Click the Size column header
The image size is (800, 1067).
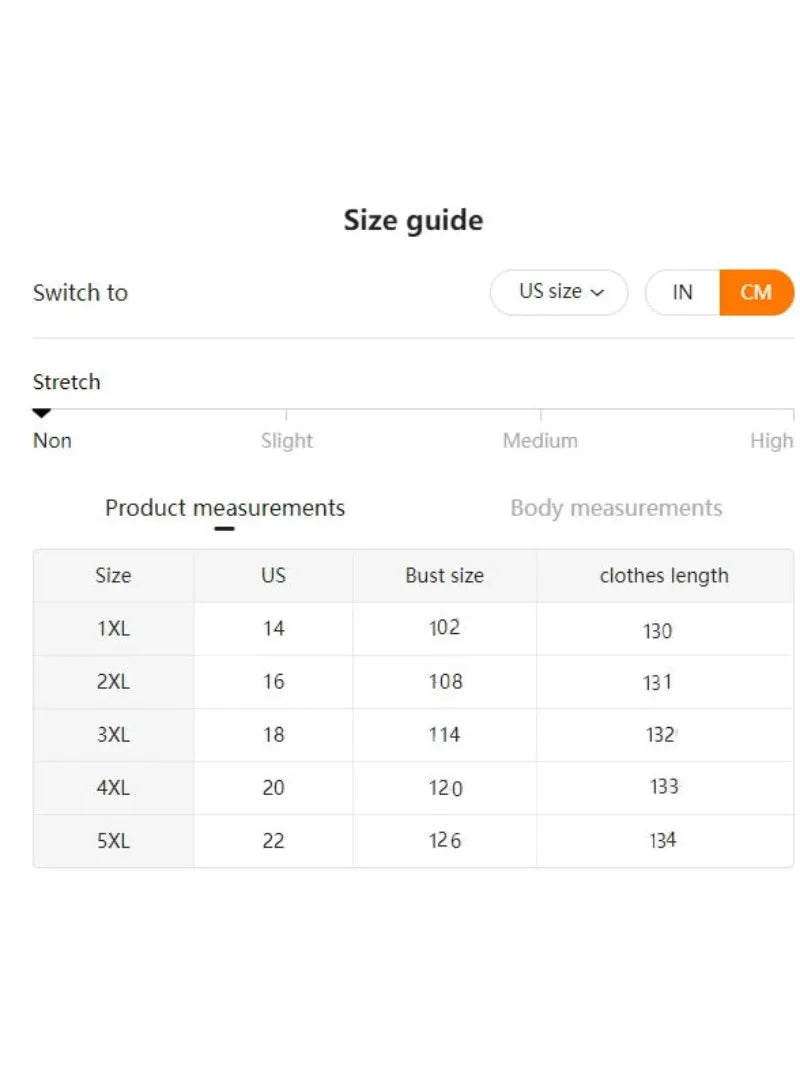(113, 575)
